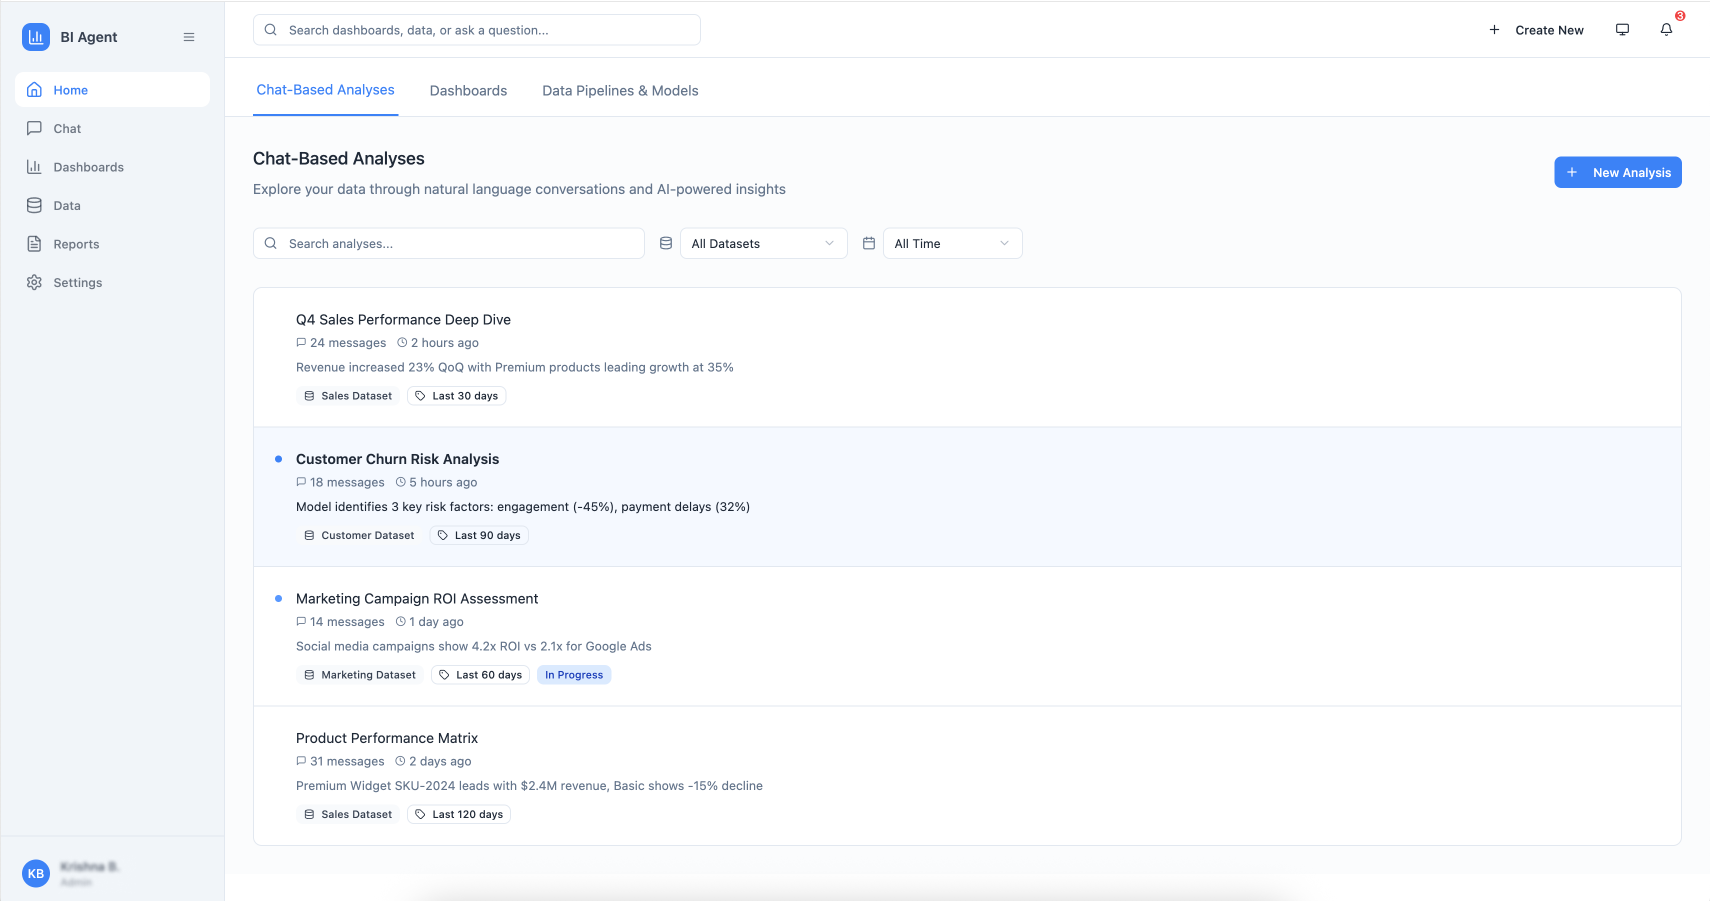This screenshot has height=901, width=1710.
Task: Click the KB user avatar
Action: (x=36, y=873)
